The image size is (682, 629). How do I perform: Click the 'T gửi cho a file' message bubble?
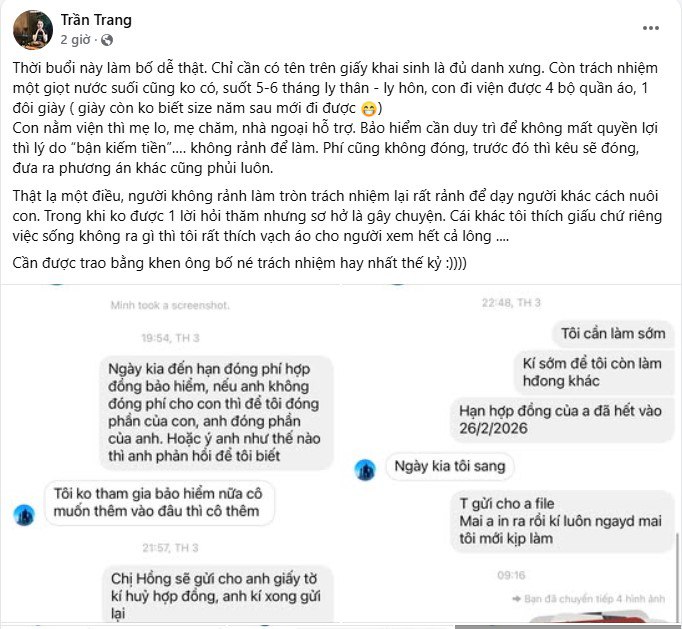[x=562, y=521]
